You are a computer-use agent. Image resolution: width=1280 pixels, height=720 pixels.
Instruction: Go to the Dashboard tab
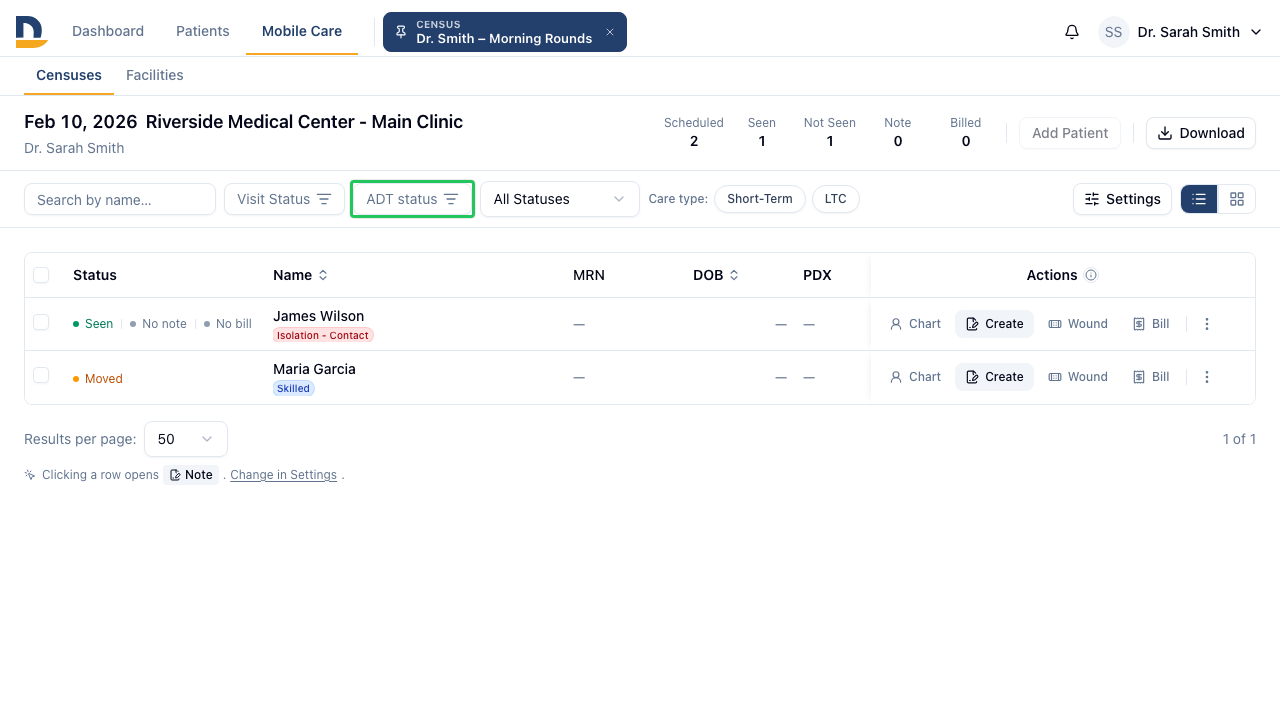108,31
